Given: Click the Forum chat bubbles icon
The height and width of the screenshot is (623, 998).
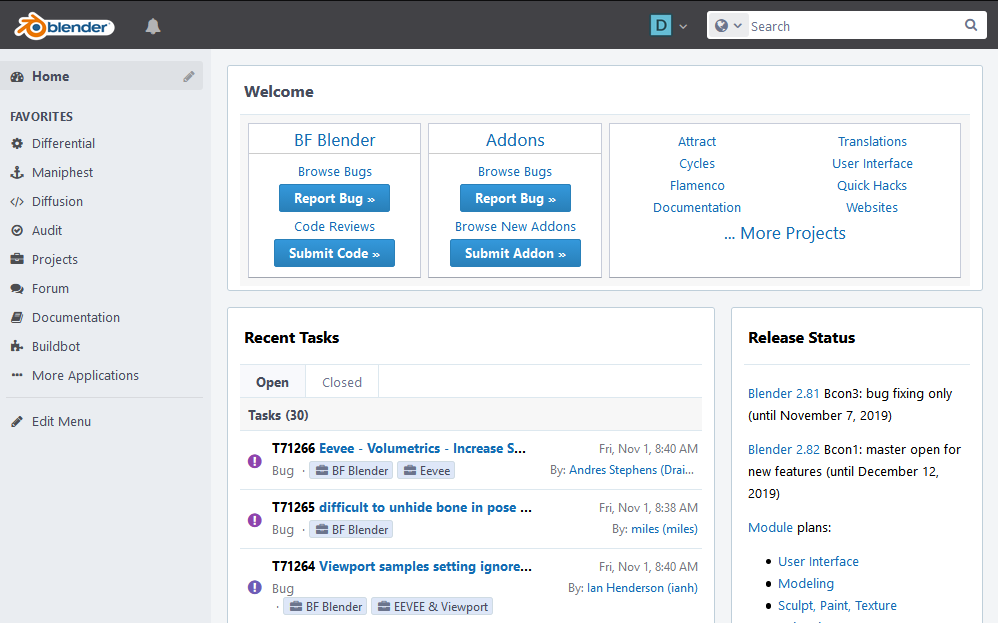Looking at the screenshot, I should (x=17, y=288).
